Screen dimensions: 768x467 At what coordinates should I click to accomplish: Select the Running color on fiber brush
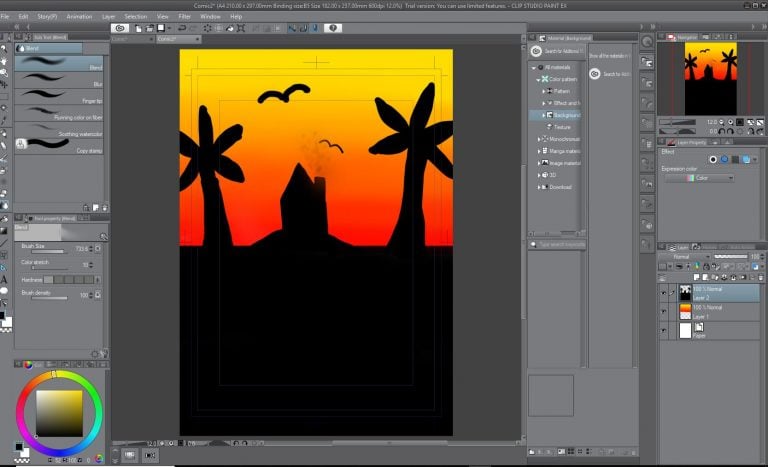58,112
